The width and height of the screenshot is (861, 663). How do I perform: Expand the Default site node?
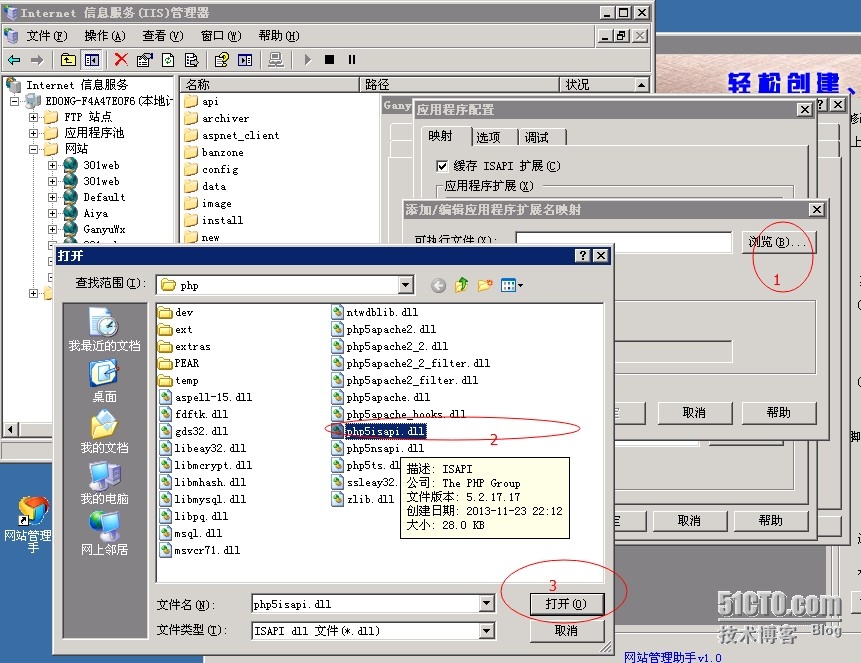[x=52, y=197]
